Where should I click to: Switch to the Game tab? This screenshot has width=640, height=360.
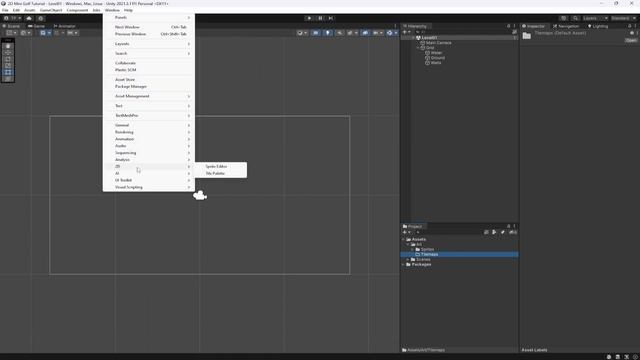click(36, 26)
